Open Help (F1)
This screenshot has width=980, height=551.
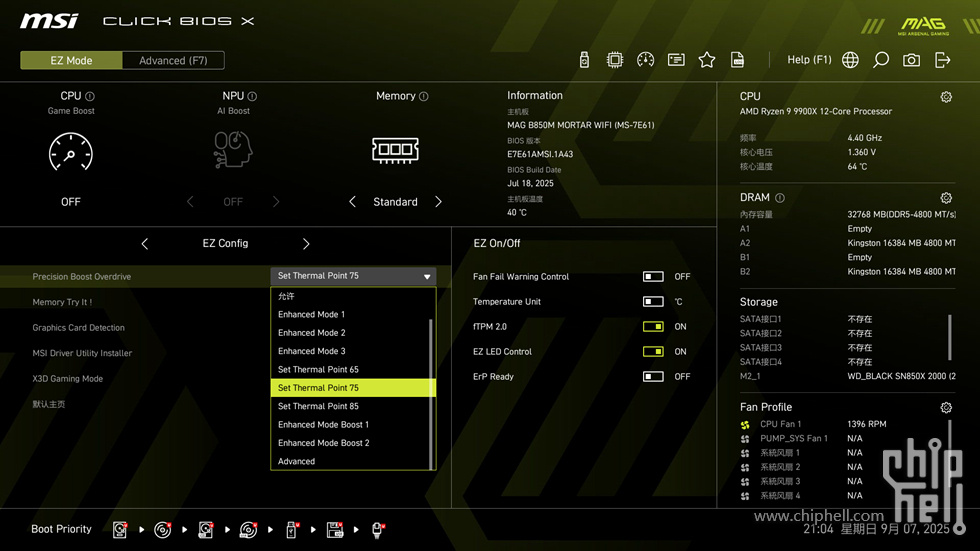point(809,60)
